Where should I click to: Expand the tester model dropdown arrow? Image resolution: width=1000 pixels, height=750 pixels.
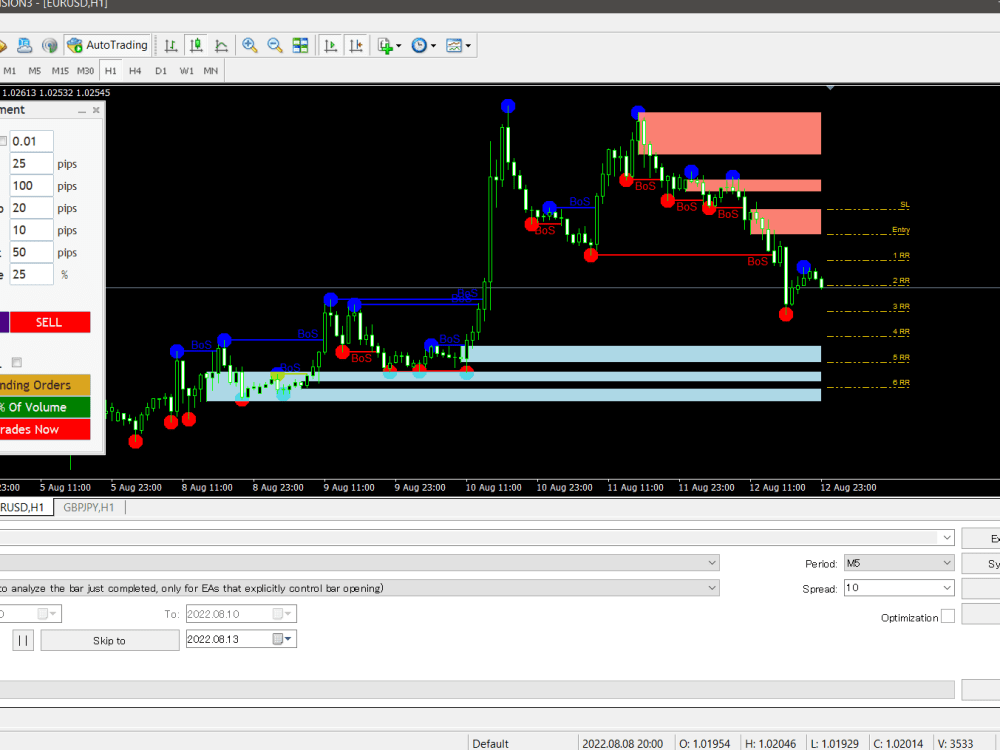(x=712, y=587)
